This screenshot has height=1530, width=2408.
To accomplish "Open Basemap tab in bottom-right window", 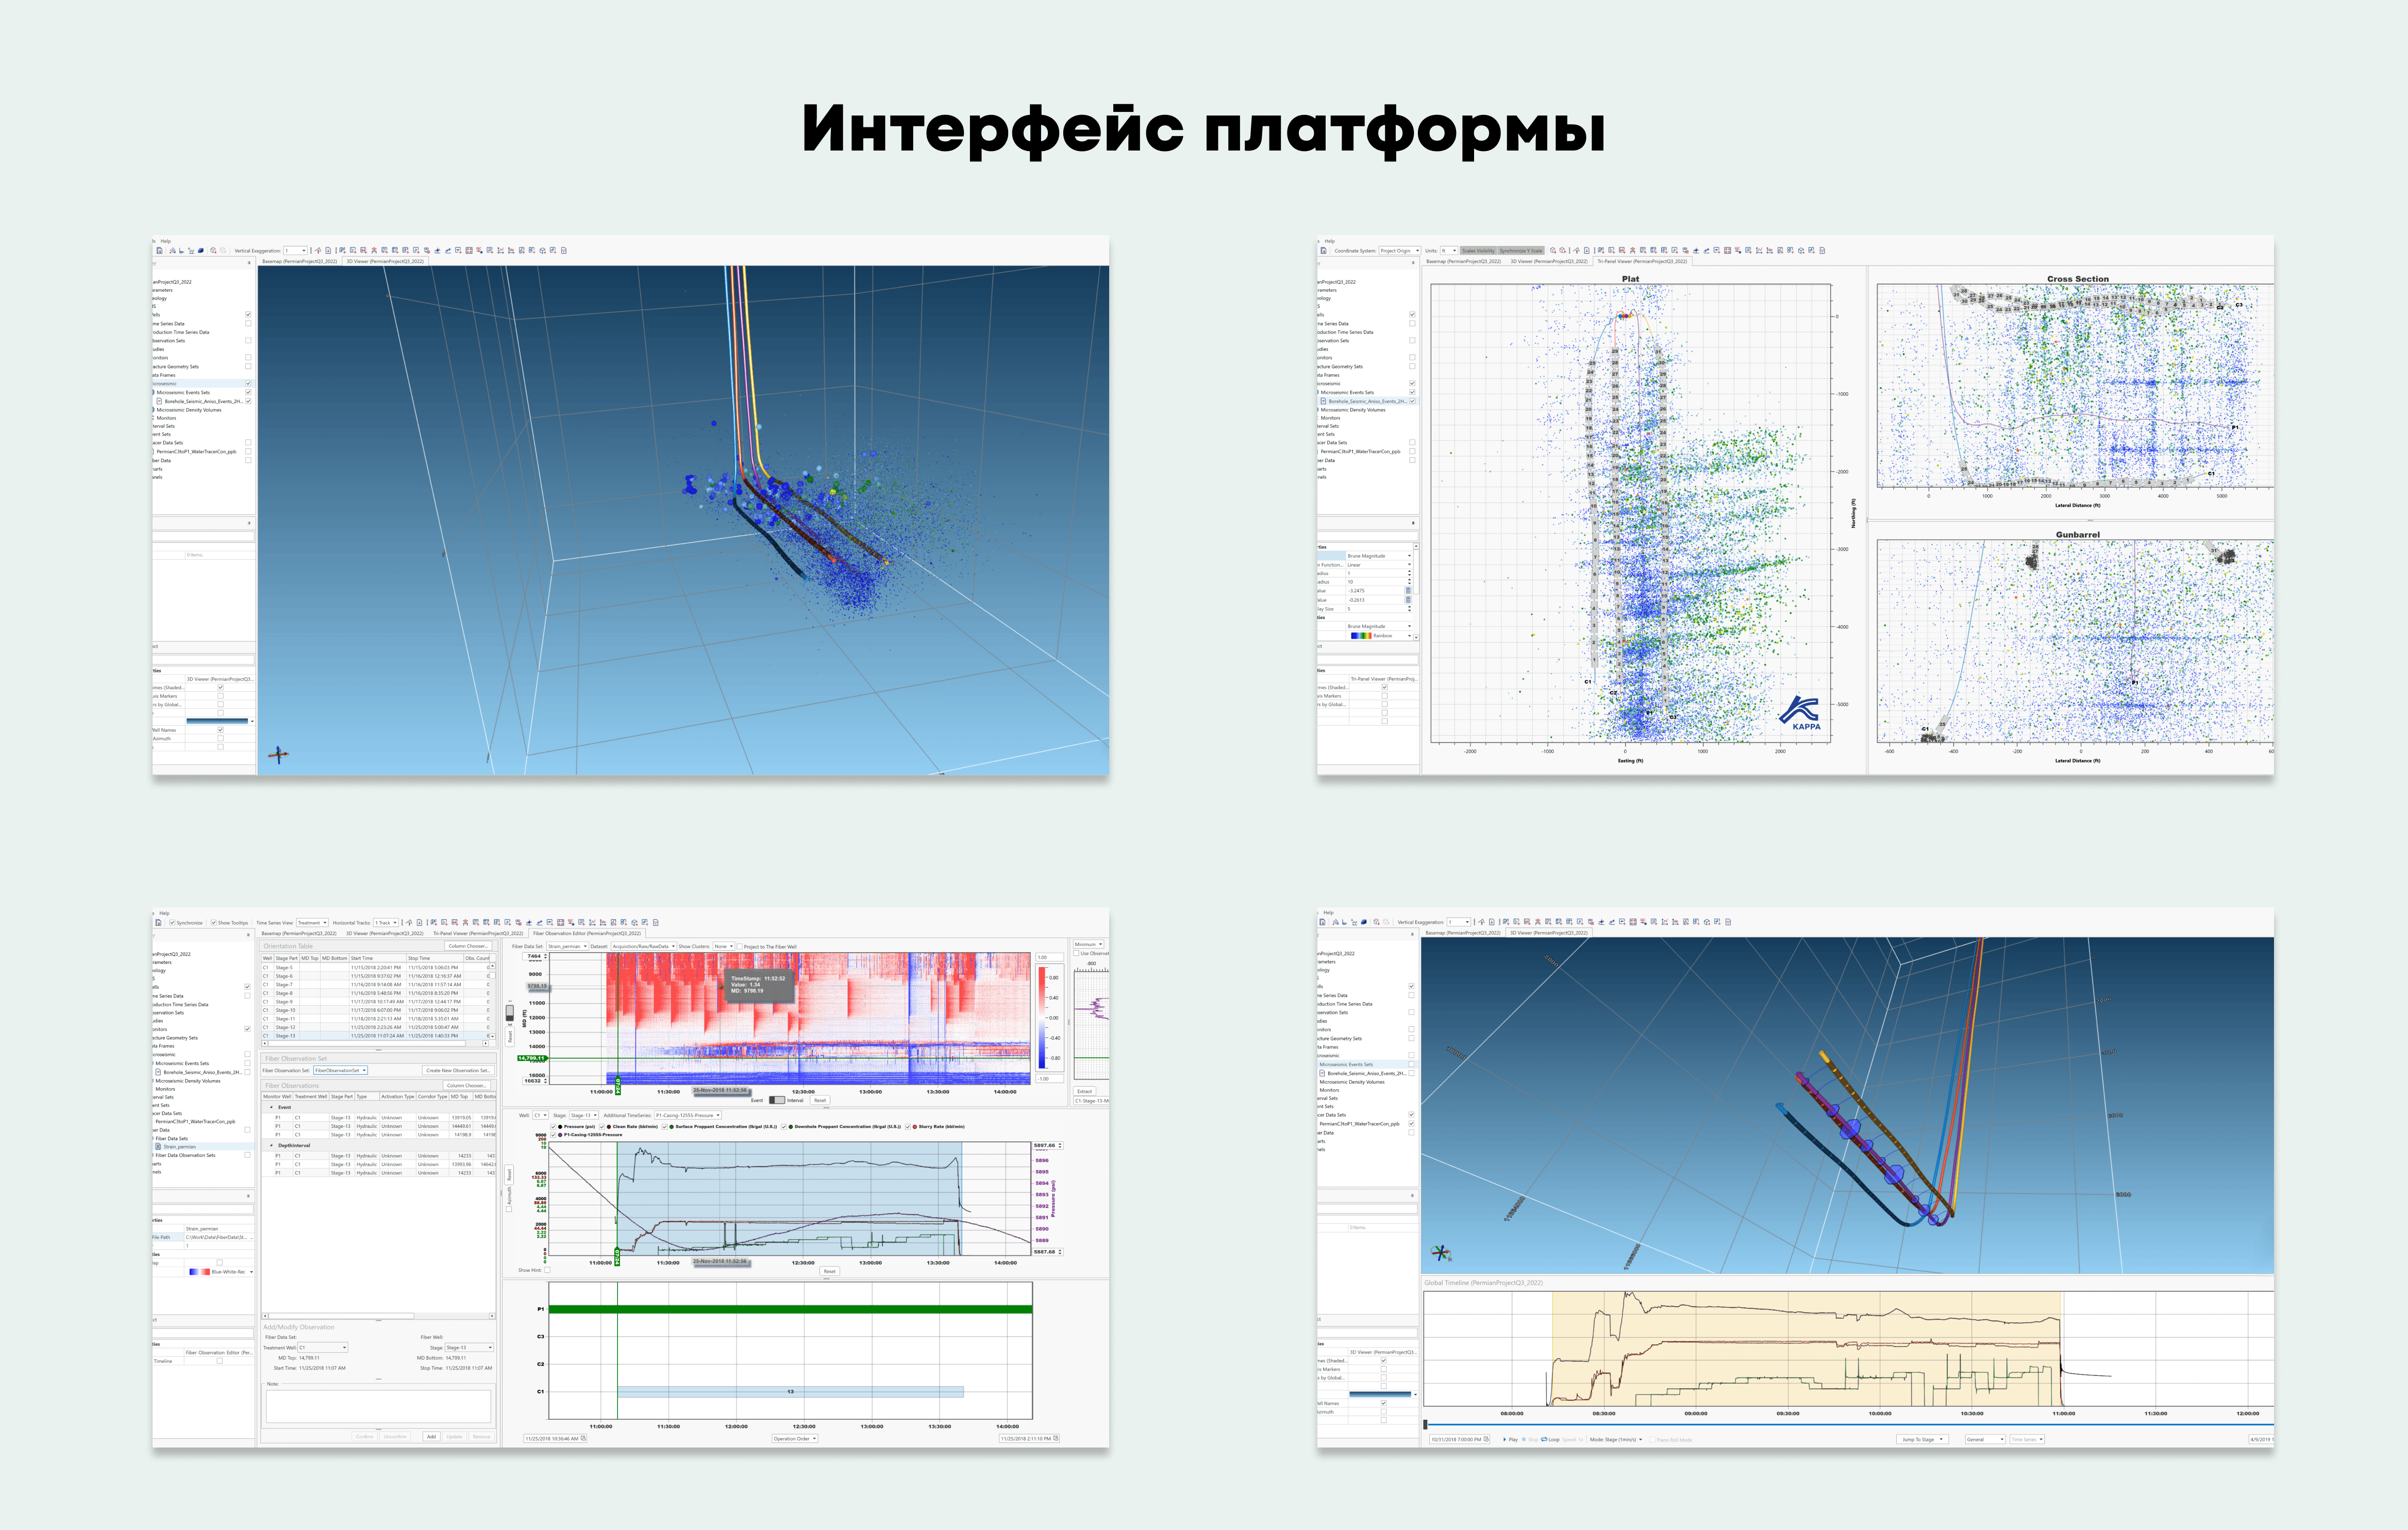I will point(1462,933).
